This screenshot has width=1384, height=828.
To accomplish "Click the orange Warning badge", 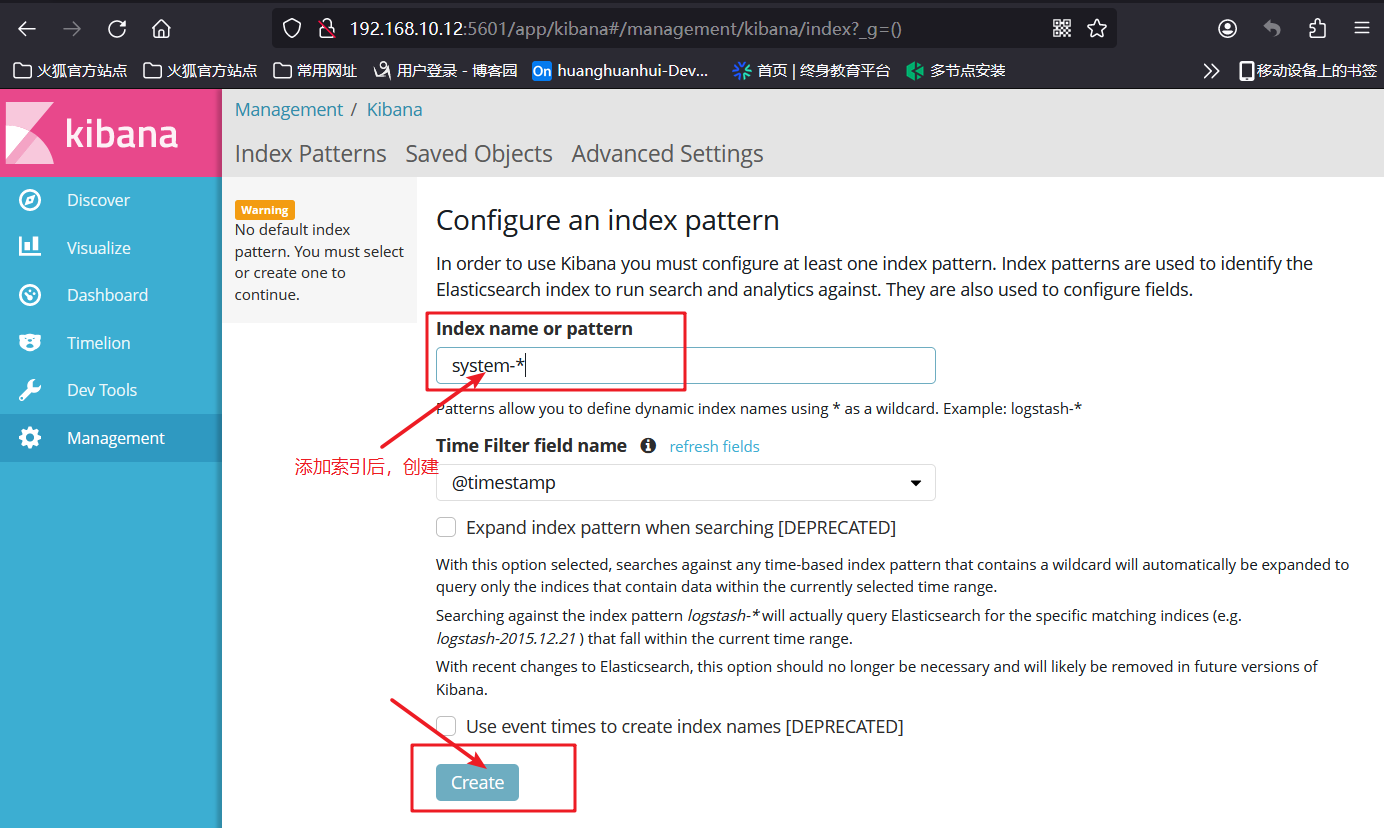I will [264, 210].
